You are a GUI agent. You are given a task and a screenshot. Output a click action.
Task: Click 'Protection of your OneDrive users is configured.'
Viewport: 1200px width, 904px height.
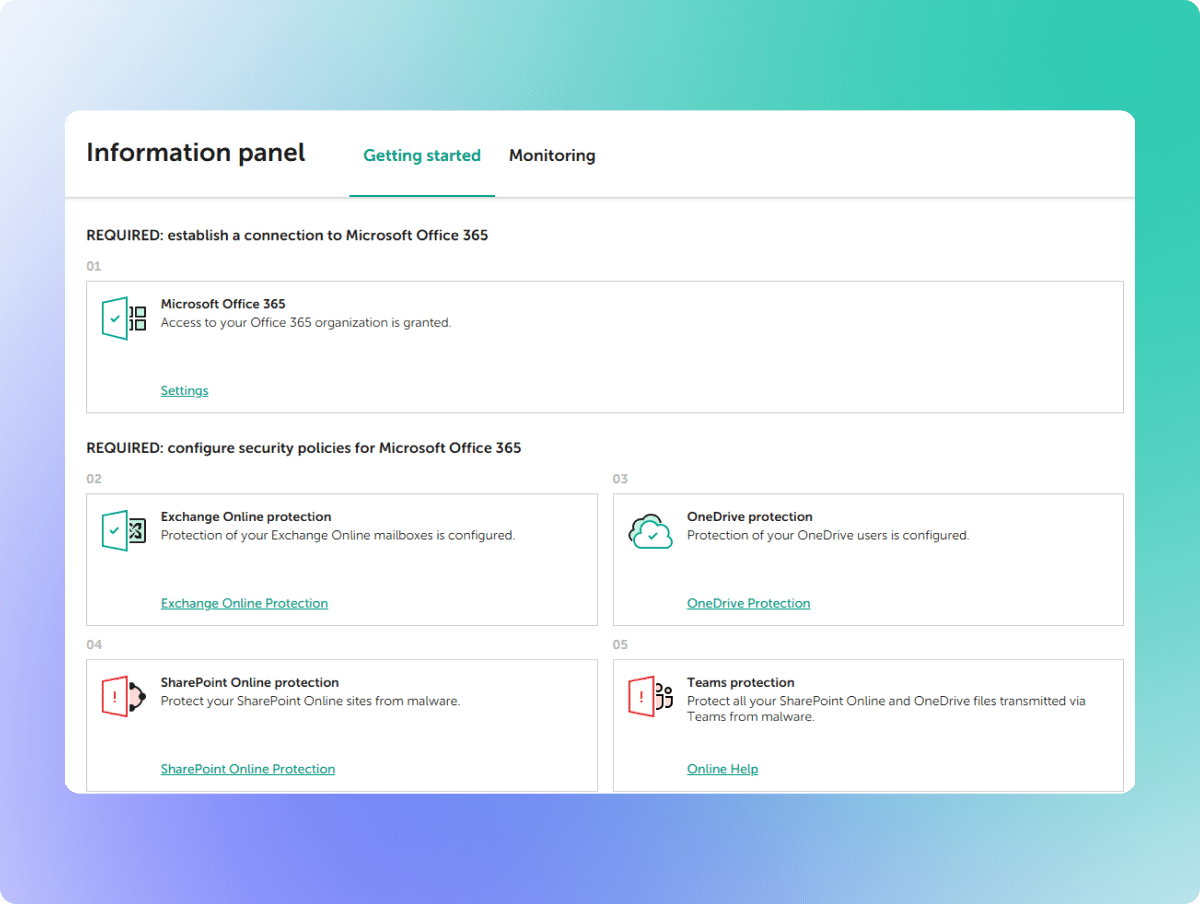click(828, 535)
